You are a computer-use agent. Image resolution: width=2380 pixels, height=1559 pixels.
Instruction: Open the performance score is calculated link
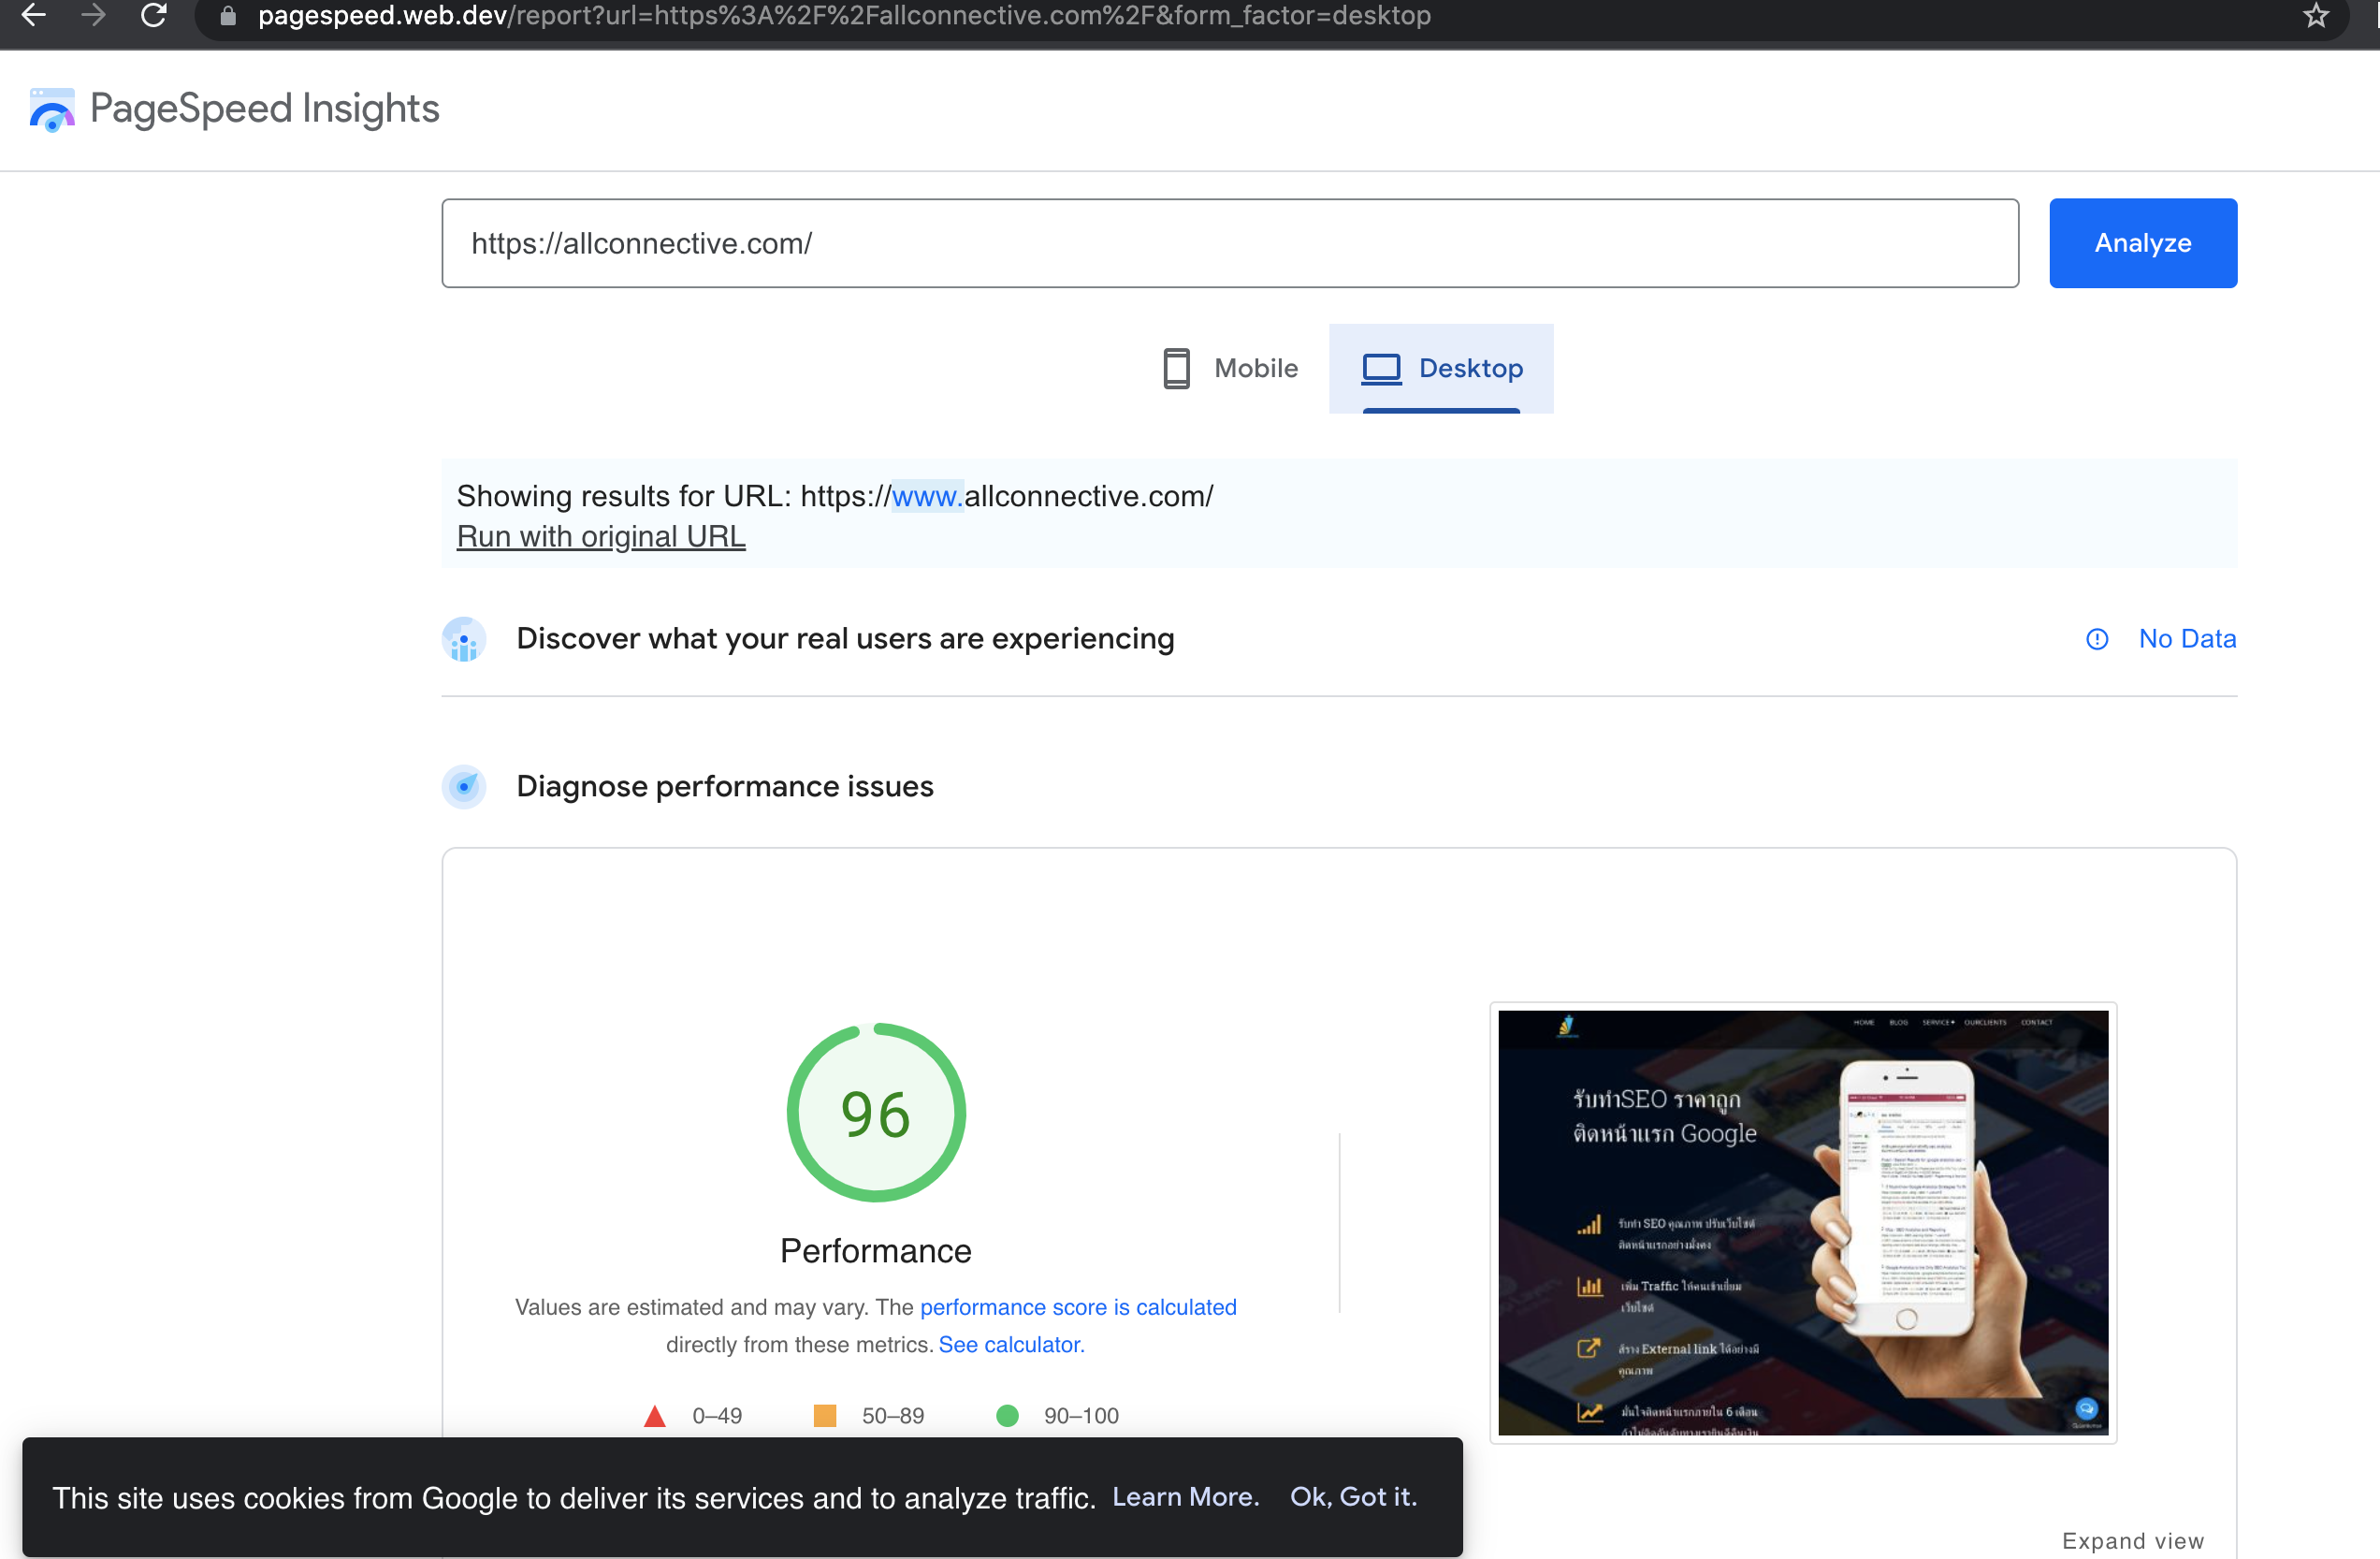click(x=1078, y=1307)
